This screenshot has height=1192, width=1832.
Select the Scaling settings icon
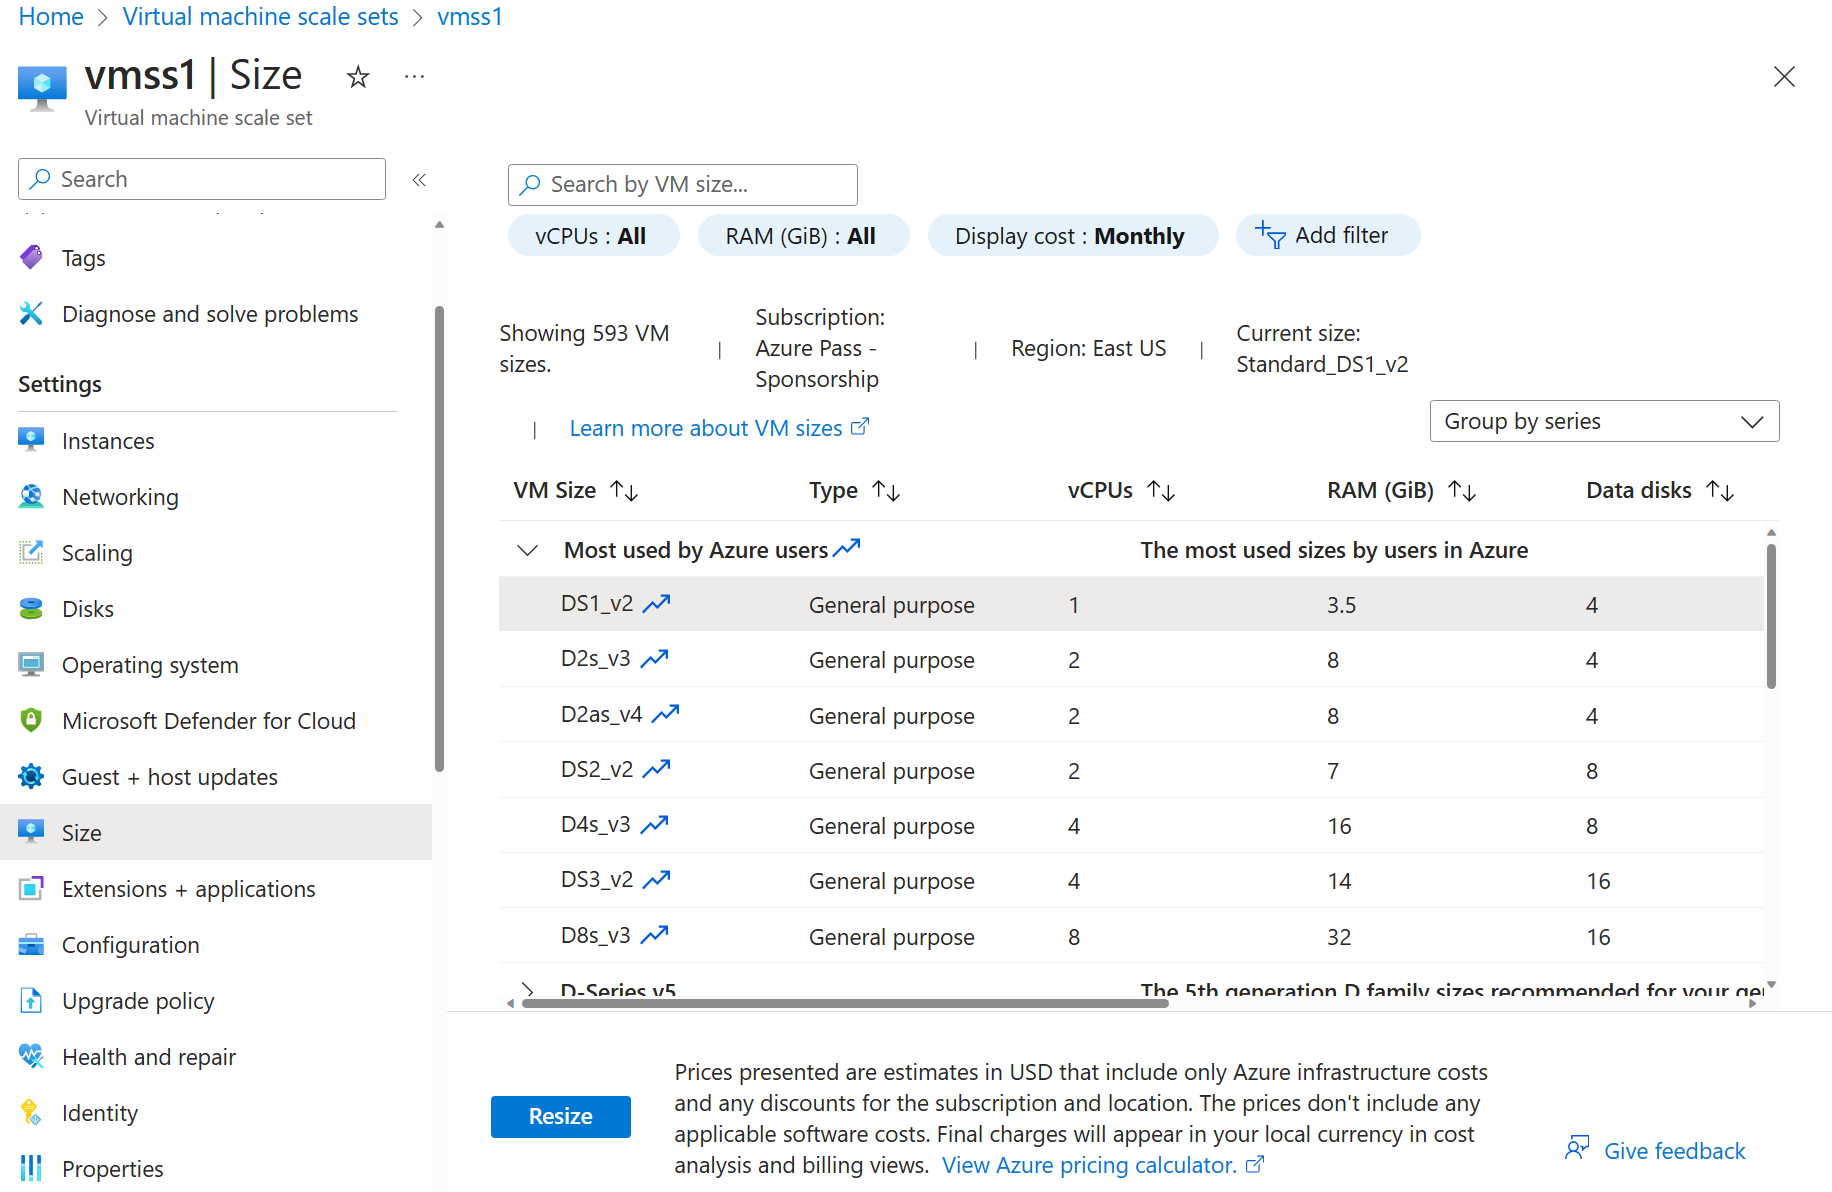pos(31,552)
